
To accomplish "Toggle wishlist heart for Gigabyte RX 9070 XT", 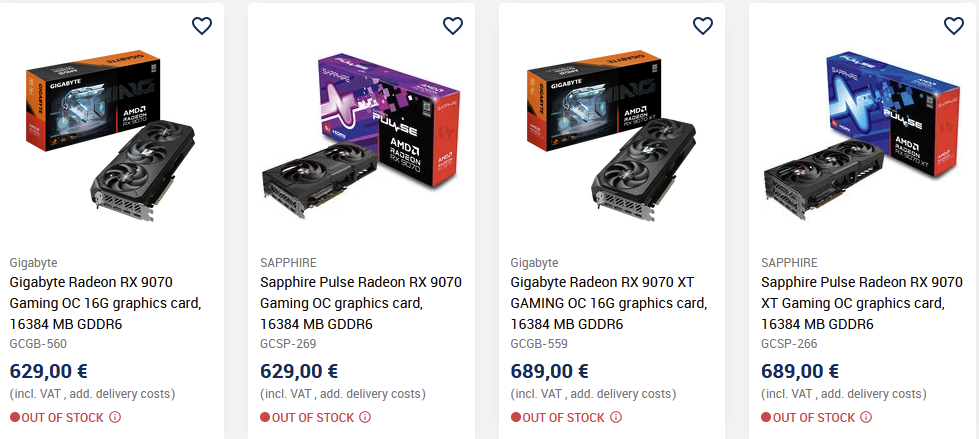I will coord(703,26).
